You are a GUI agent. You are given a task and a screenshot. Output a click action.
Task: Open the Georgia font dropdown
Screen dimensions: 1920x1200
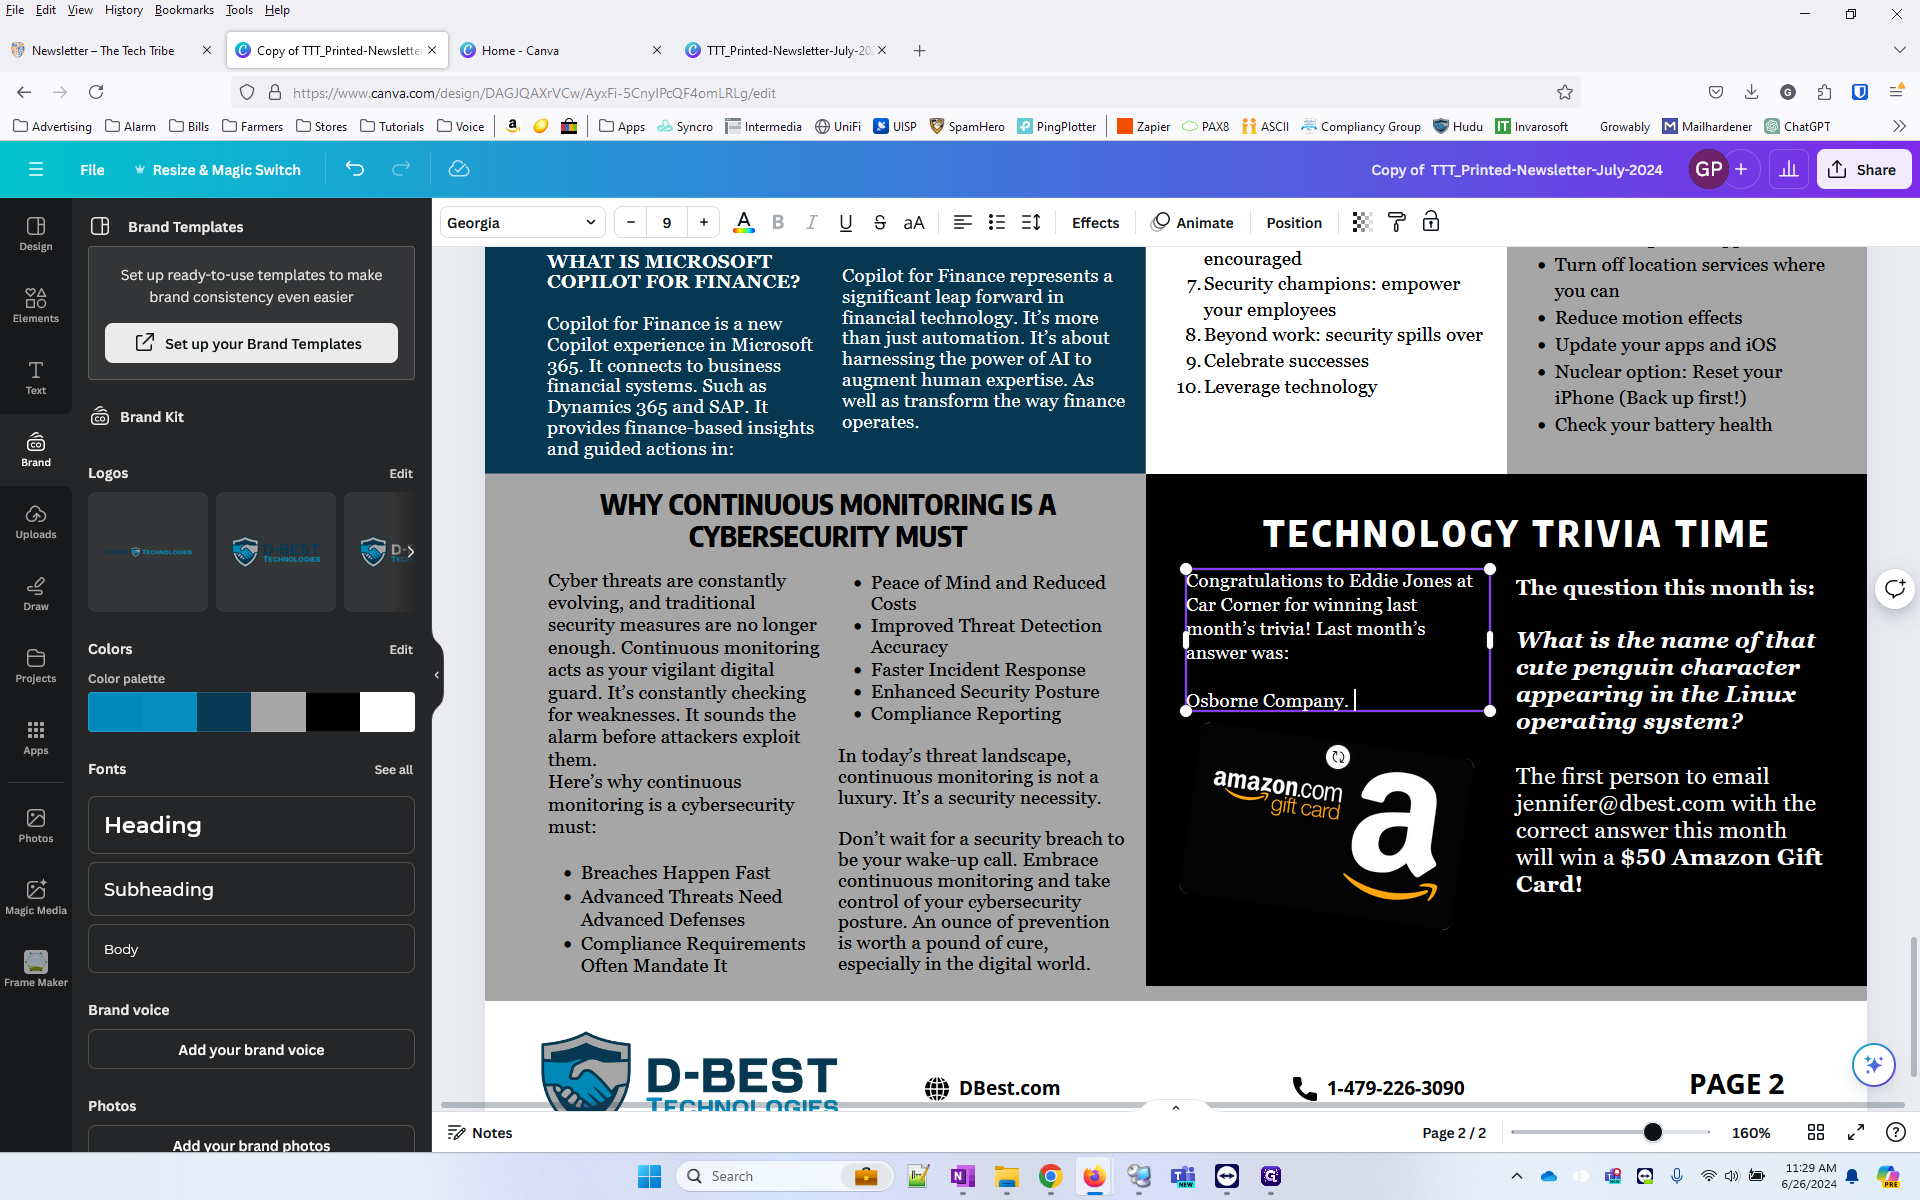(522, 223)
